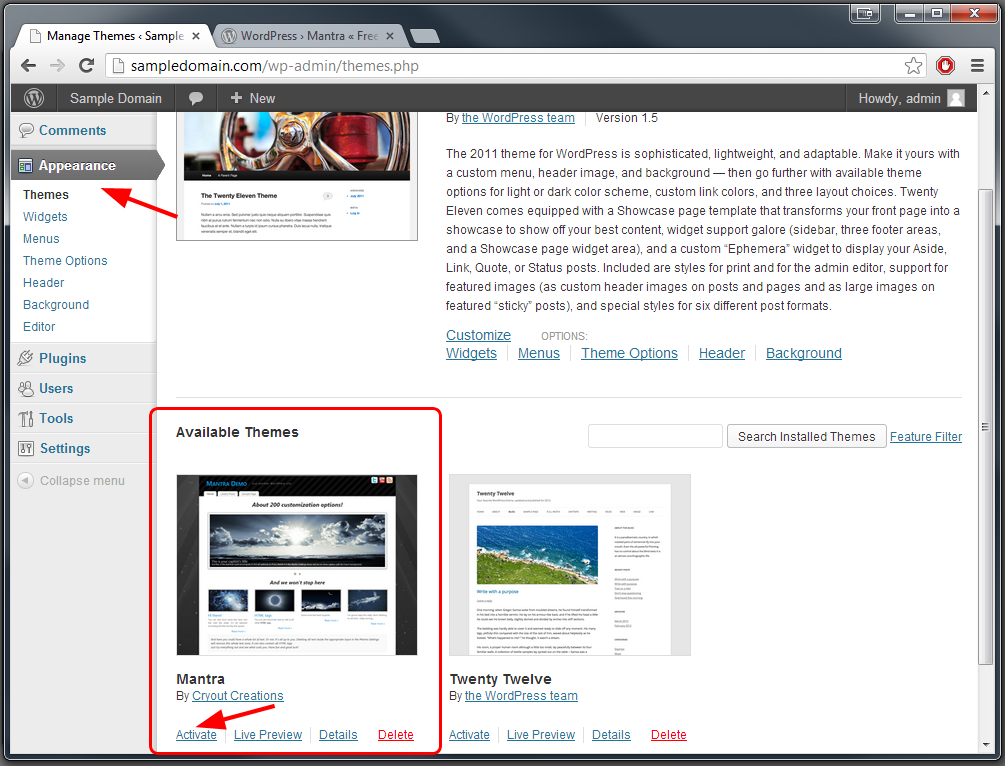This screenshot has width=1005, height=766.
Task: Click the Tools wrench icon
Action: tap(26, 419)
